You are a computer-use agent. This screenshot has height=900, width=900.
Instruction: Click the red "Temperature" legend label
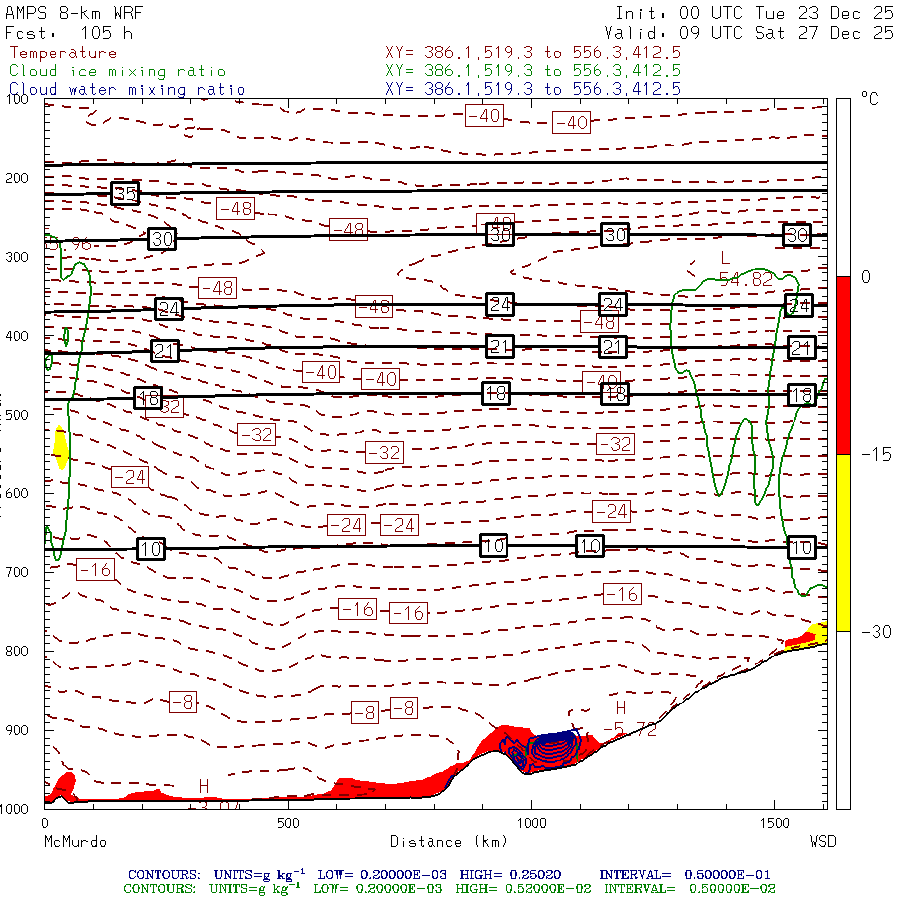(63, 53)
